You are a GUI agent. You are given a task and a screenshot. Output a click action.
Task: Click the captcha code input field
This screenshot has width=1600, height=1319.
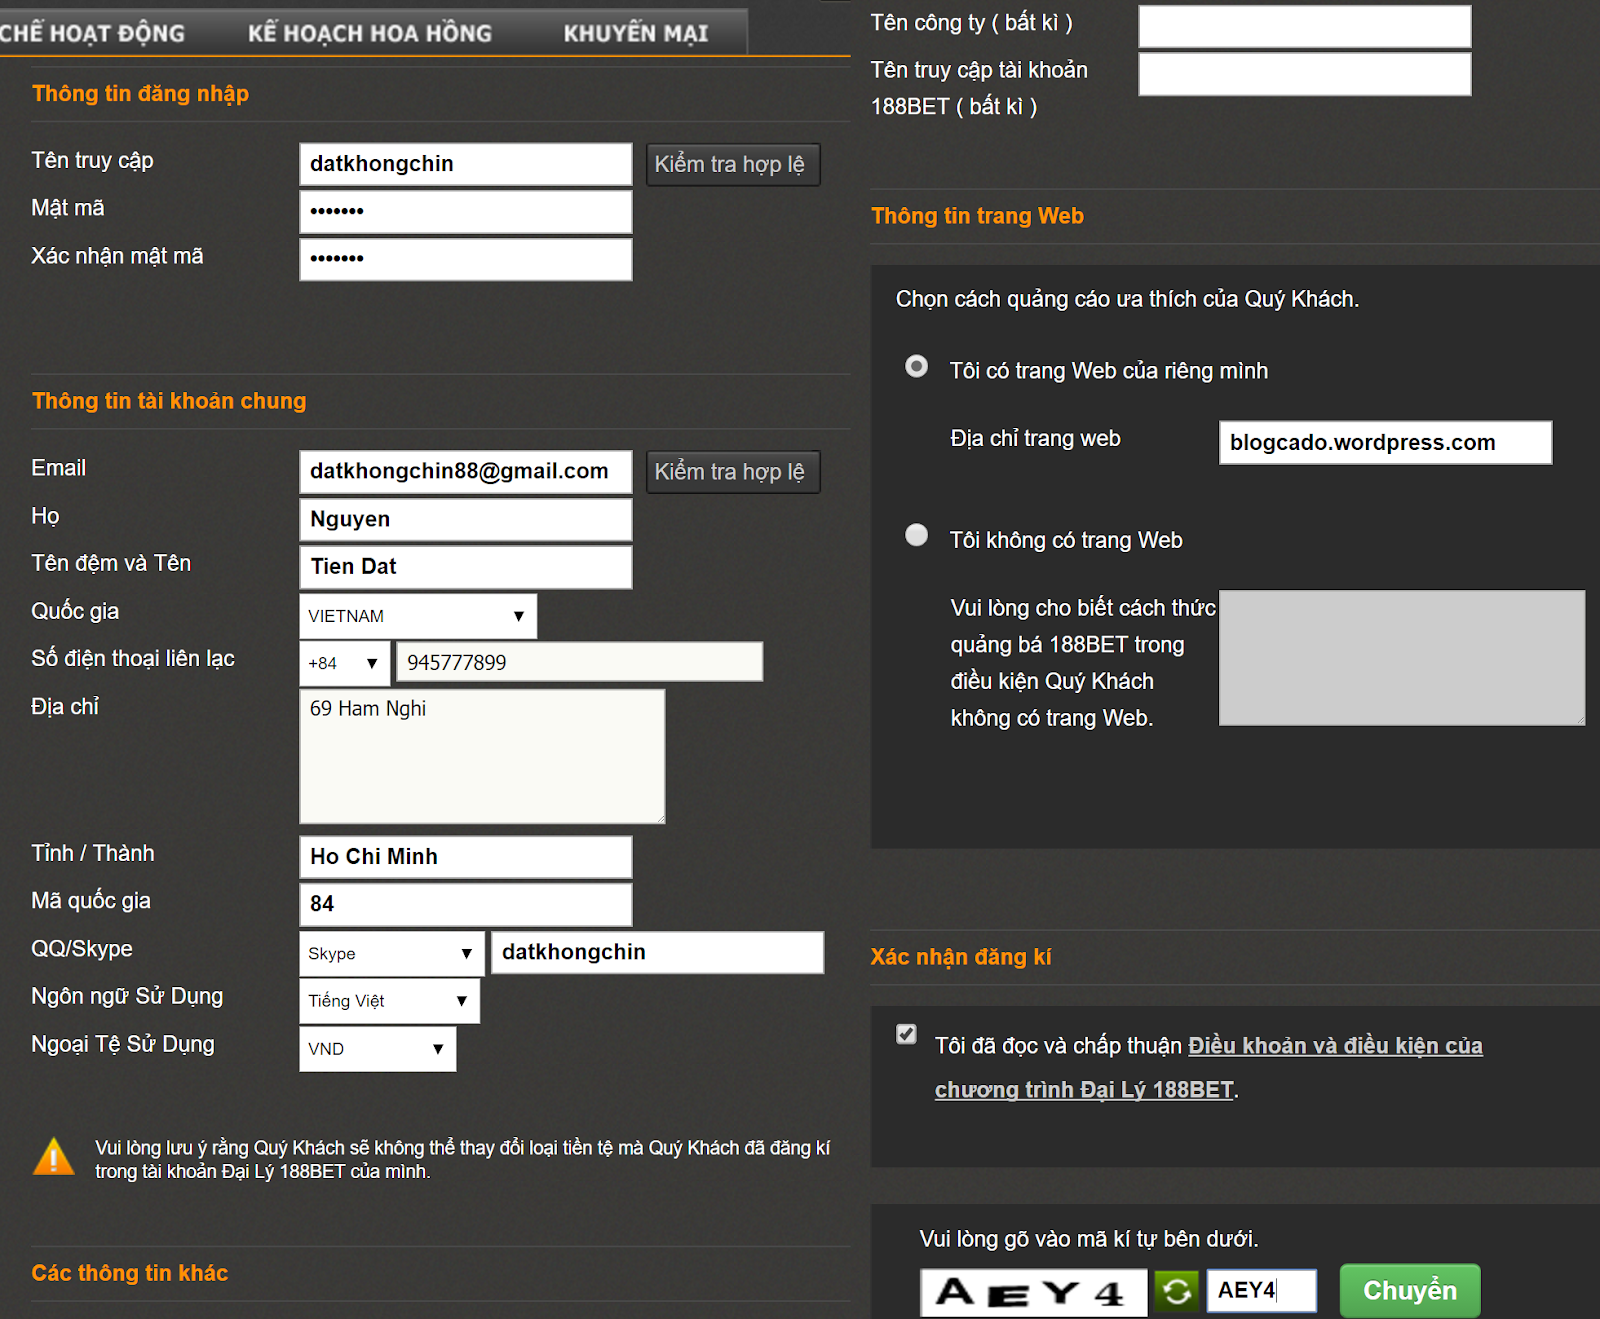1262,1290
